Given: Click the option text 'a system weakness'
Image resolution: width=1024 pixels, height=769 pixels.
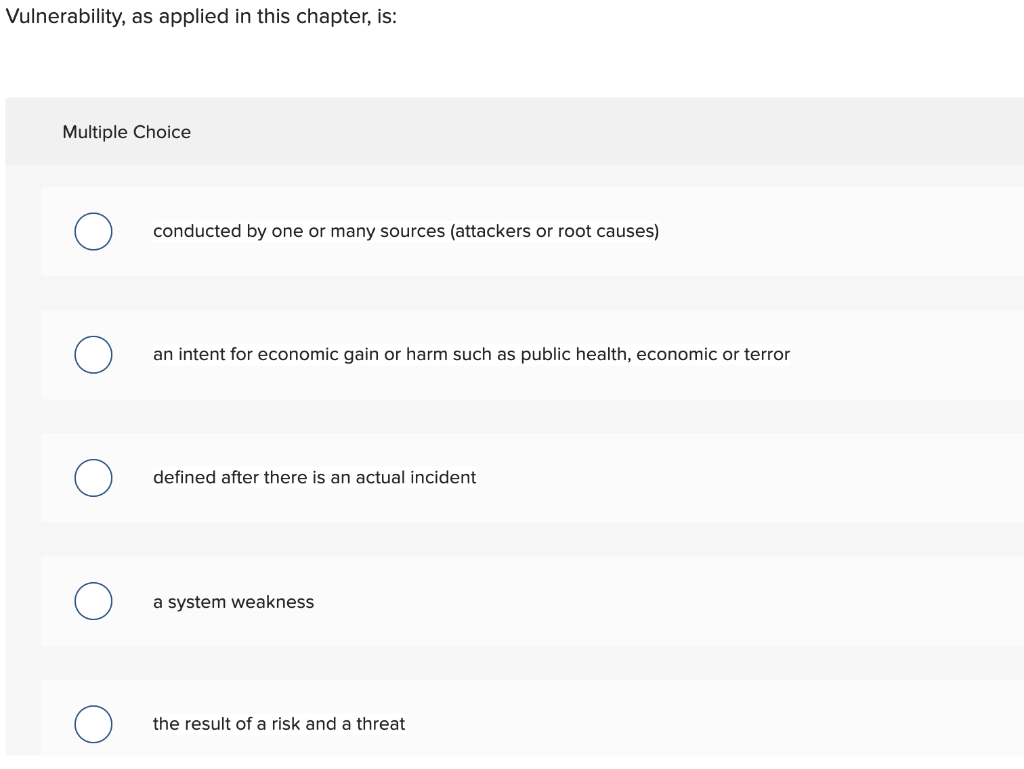Looking at the screenshot, I should tap(233, 601).
